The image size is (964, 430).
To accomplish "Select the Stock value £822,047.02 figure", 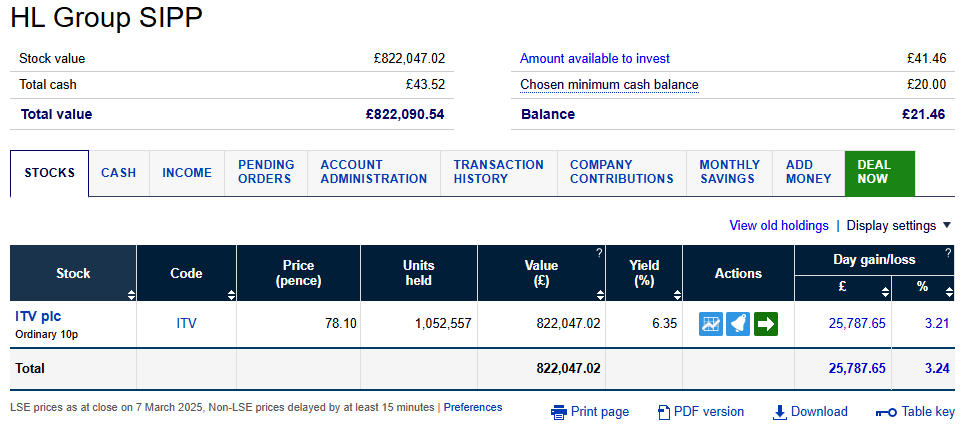I will (409, 58).
